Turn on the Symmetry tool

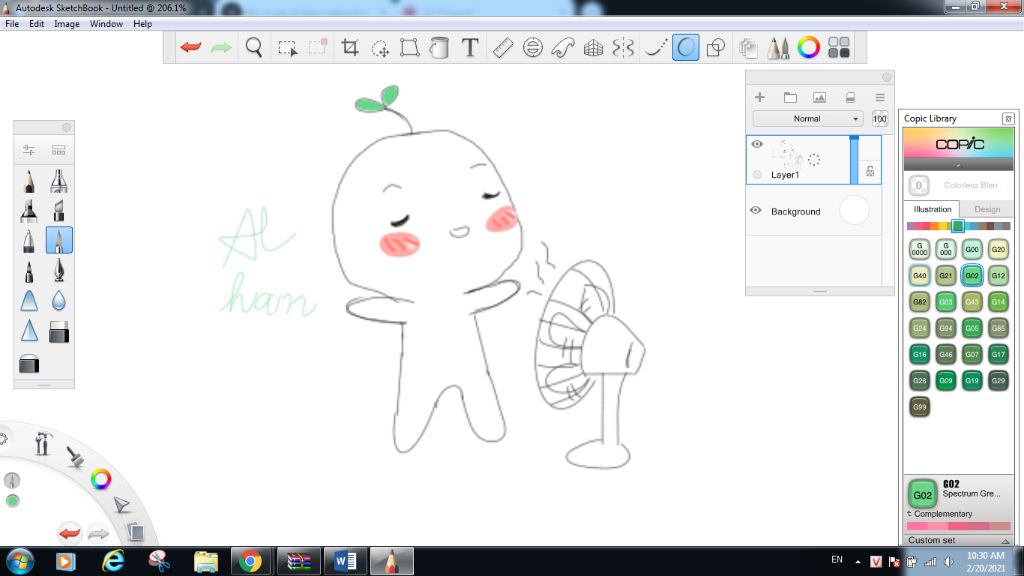click(623, 47)
